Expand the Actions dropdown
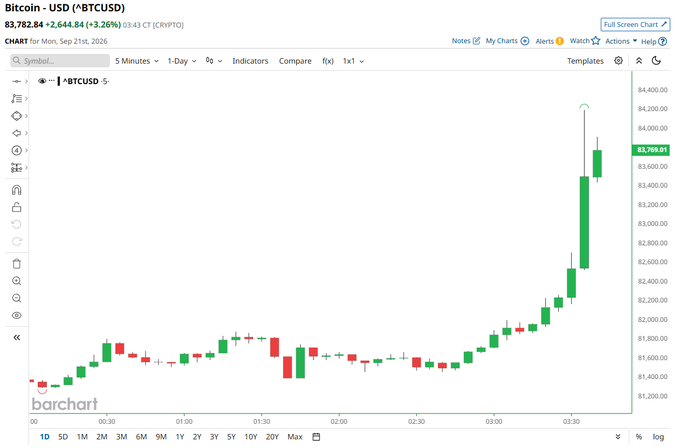Screen dimensions: 680x448 pos(621,41)
